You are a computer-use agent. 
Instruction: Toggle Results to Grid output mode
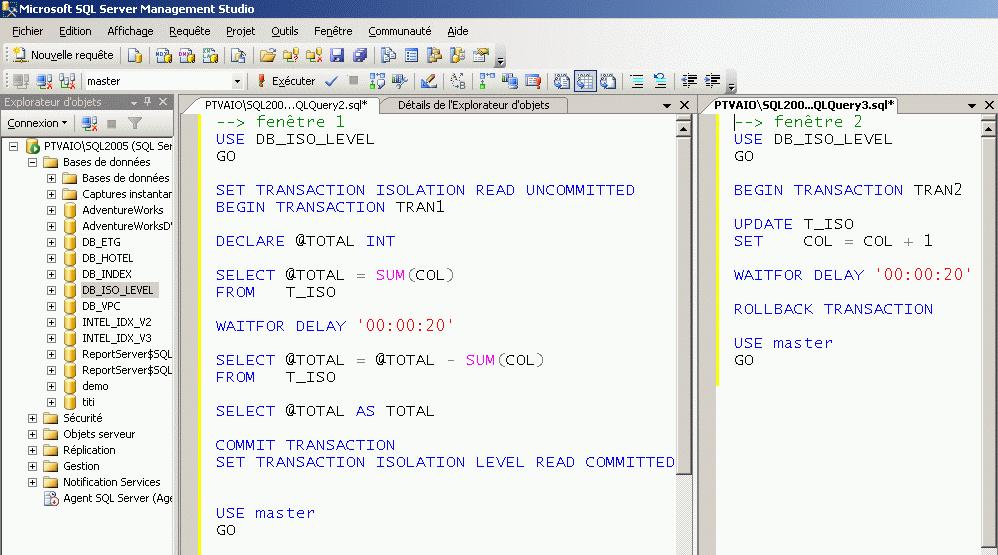coord(585,81)
